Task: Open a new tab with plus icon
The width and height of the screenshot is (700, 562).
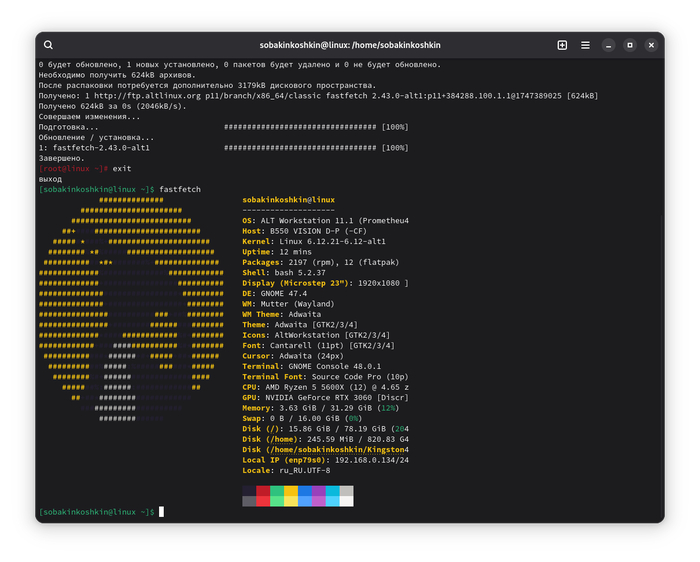Action: pyautogui.click(x=562, y=45)
